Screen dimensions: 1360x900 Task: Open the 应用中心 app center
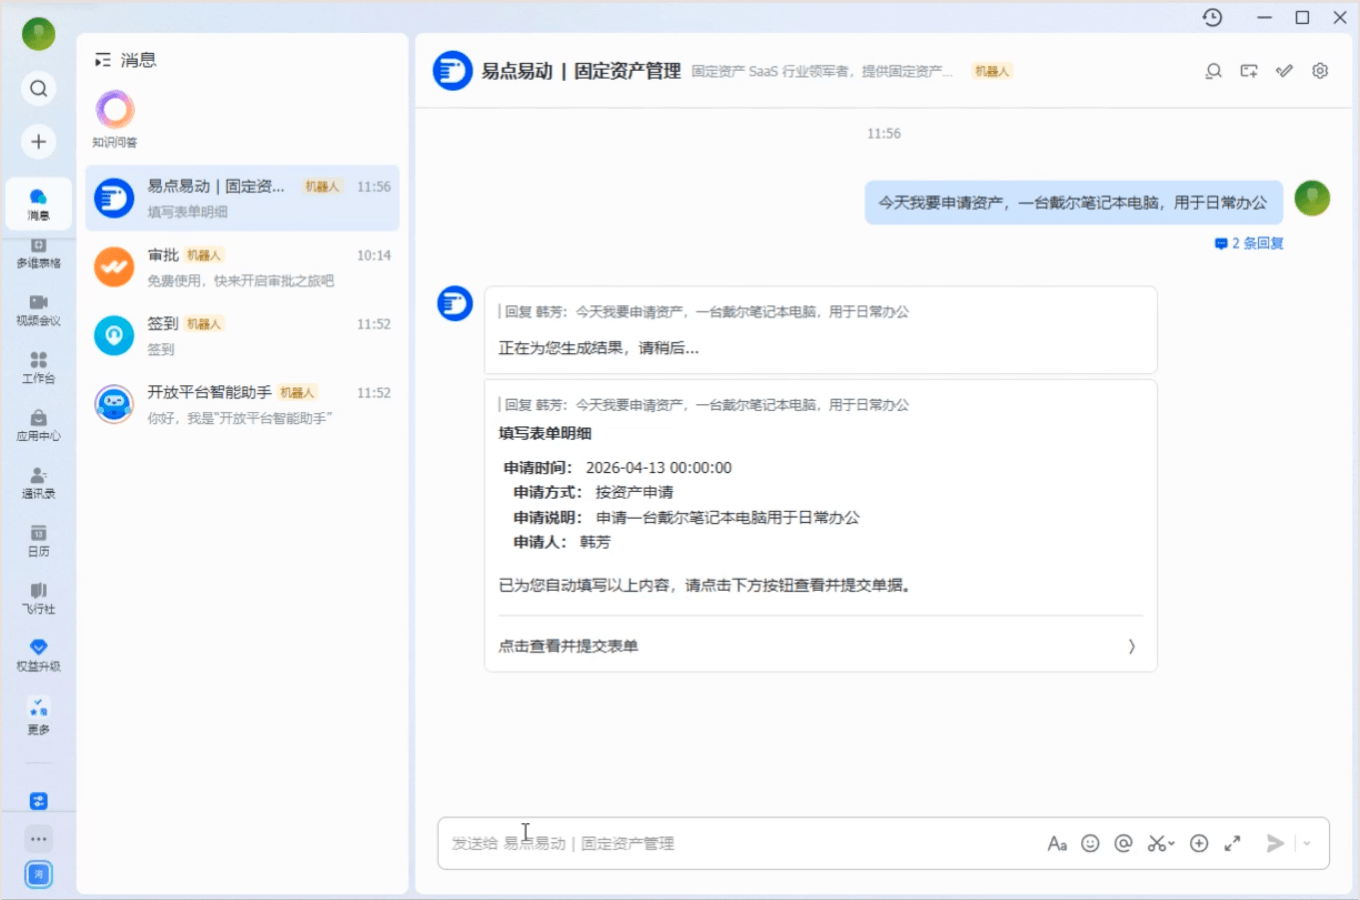[38, 425]
